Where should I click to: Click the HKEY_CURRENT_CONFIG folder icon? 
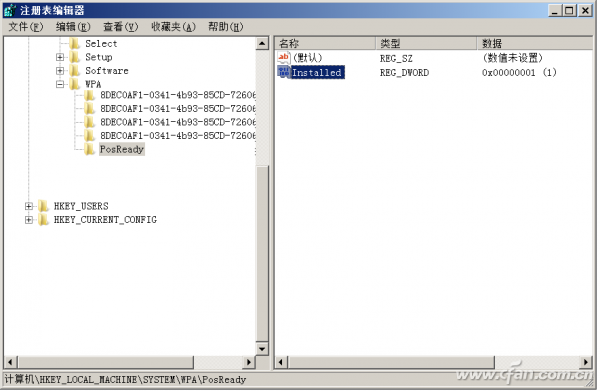point(43,220)
